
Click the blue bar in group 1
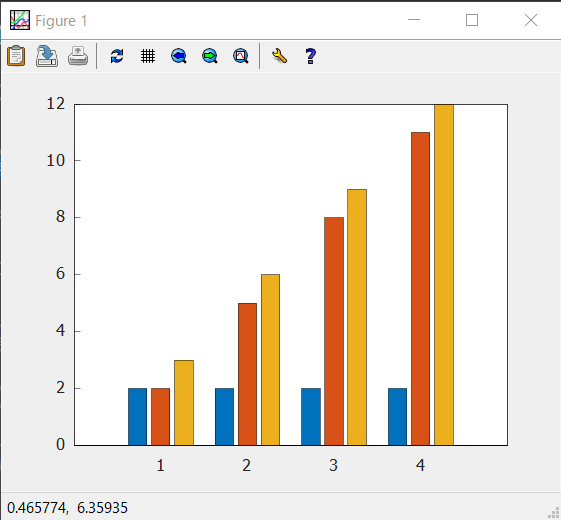tap(137, 417)
